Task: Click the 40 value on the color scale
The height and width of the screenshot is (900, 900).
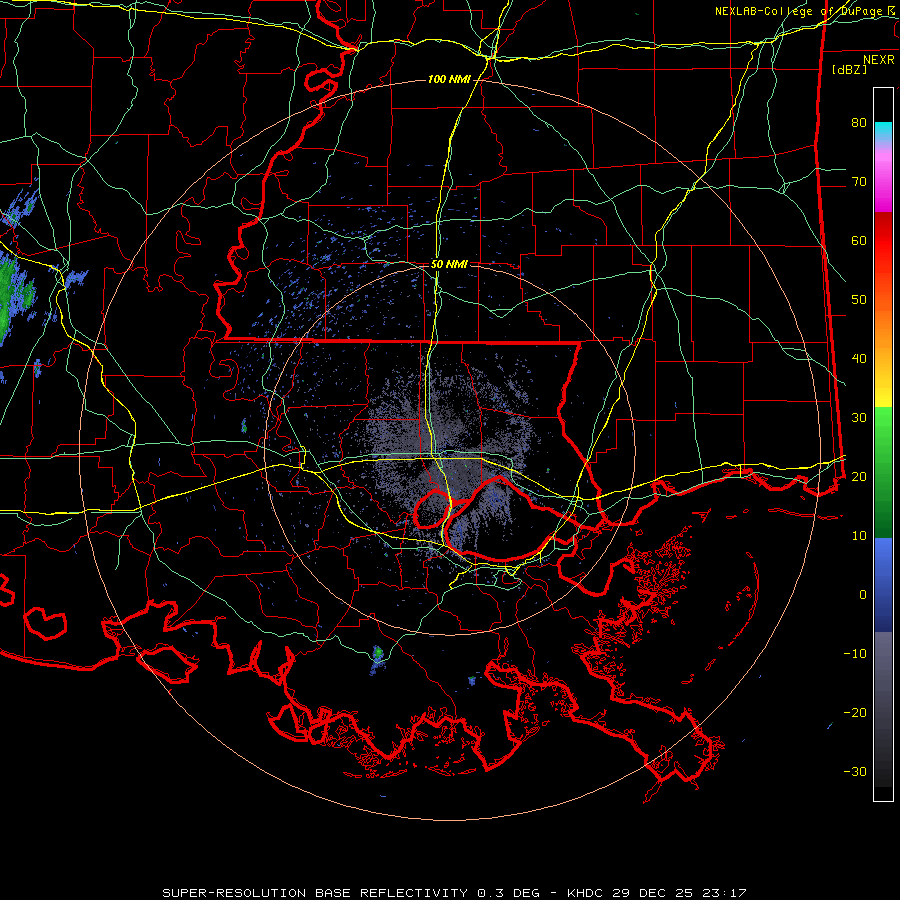Action: pyautogui.click(x=859, y=359)
